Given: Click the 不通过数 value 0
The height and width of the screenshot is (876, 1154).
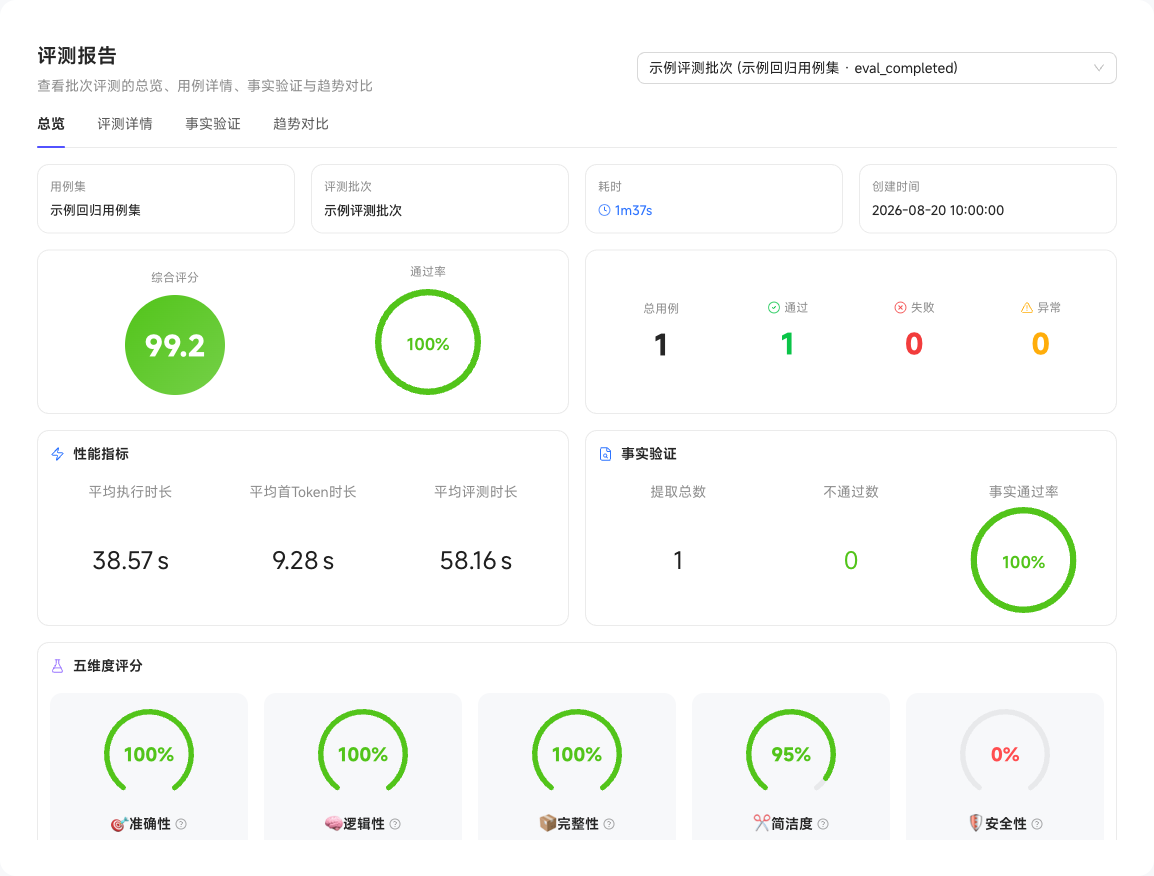Looking at the screenshot, I should [851, 561].
